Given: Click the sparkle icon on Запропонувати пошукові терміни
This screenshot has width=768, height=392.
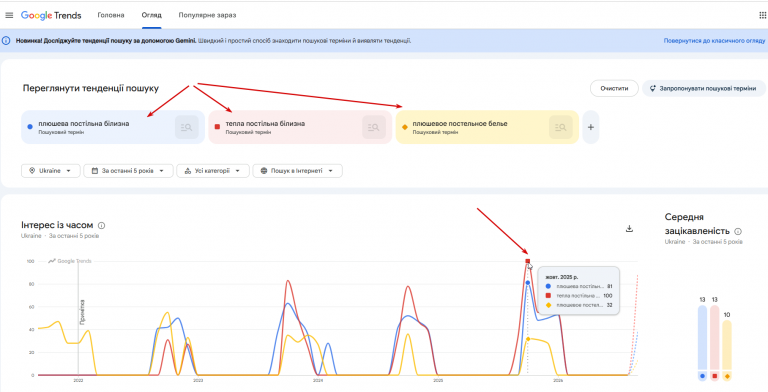Looking at the screenshot, I should point(652,89).
